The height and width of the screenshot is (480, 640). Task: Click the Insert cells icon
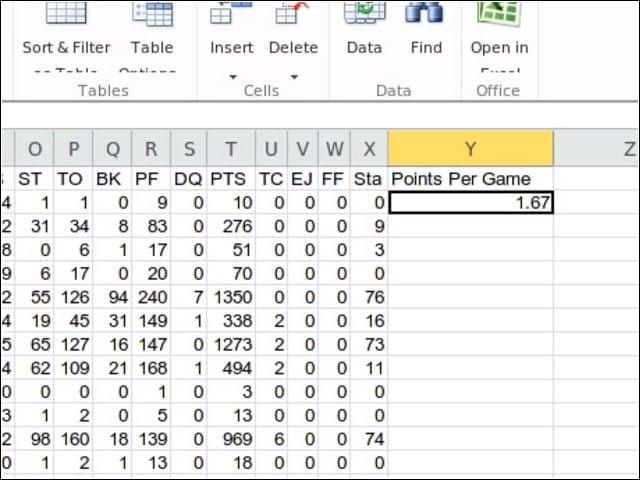(x=231, y=12)
